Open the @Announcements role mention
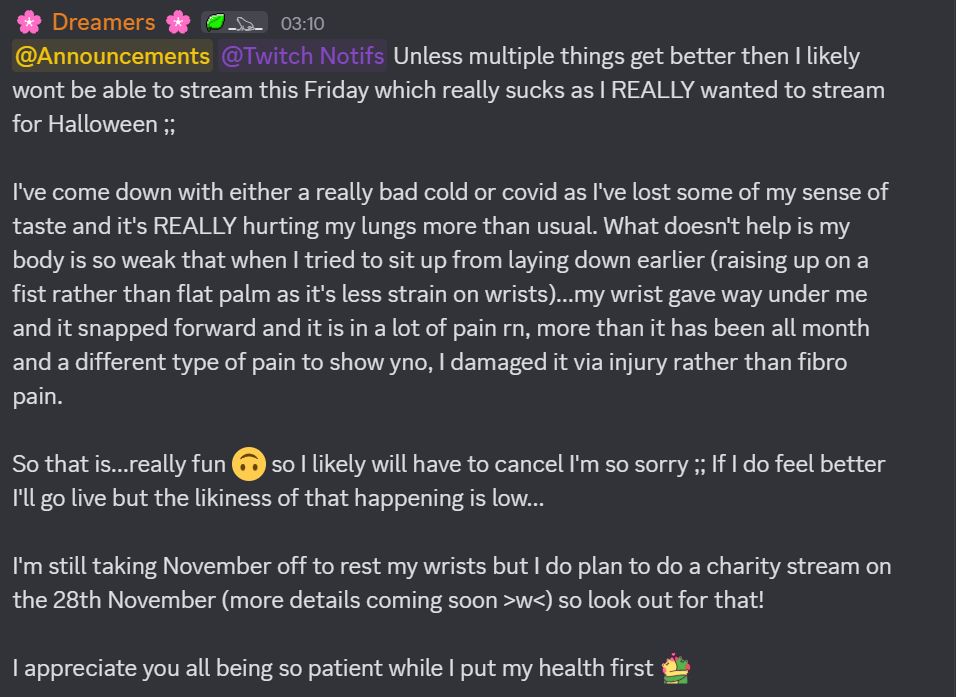This screenshot has width=956, height=697. (x=112, y=56)
